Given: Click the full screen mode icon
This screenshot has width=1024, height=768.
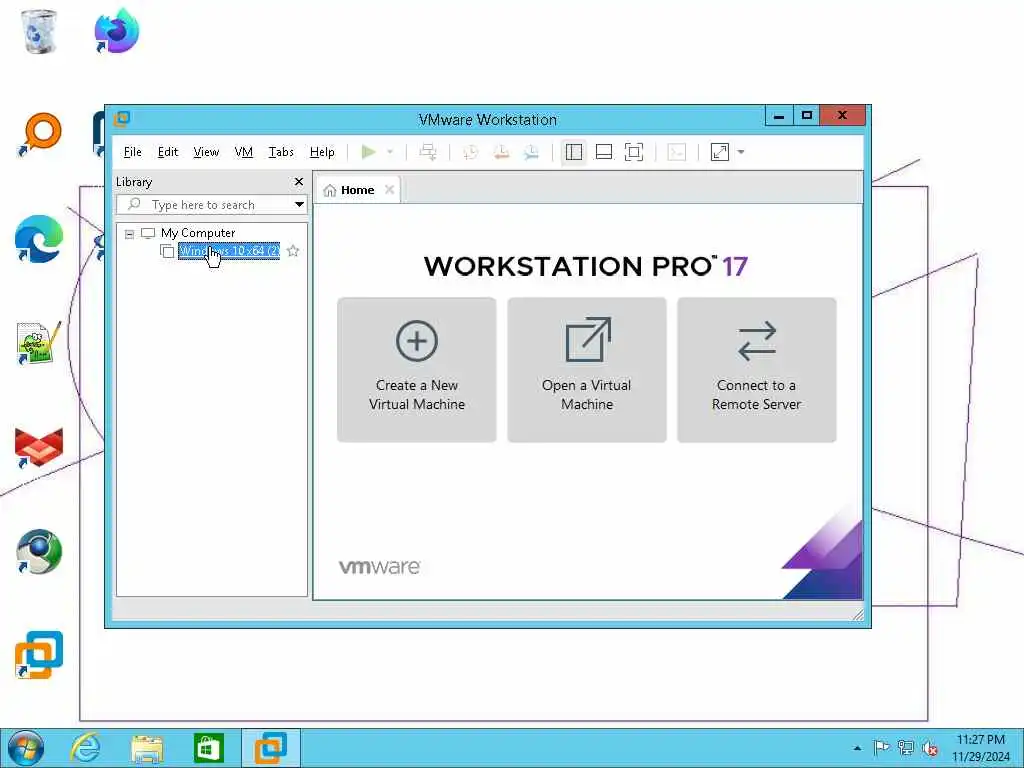Looking at the screenshot, I should tap(634, 152).
